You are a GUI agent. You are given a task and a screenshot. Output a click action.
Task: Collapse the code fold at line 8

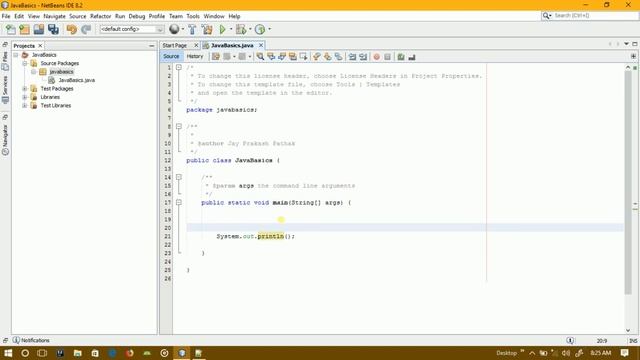tap(179, 127)
